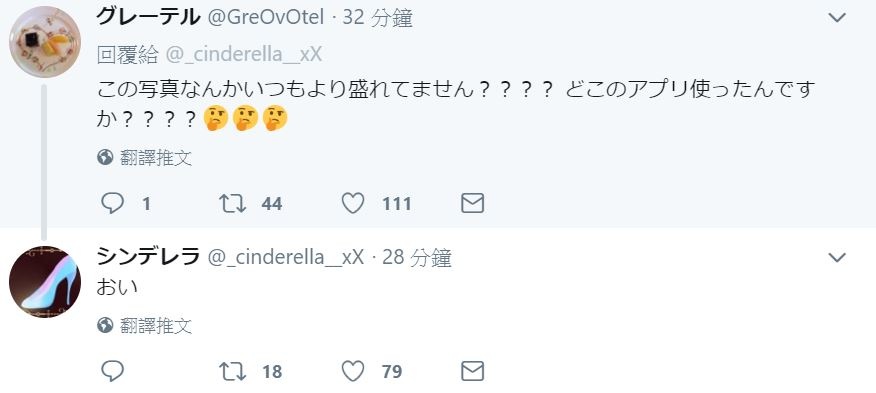
Task: Open the 32 分鐘 timestamp
Action: point(378,18)
